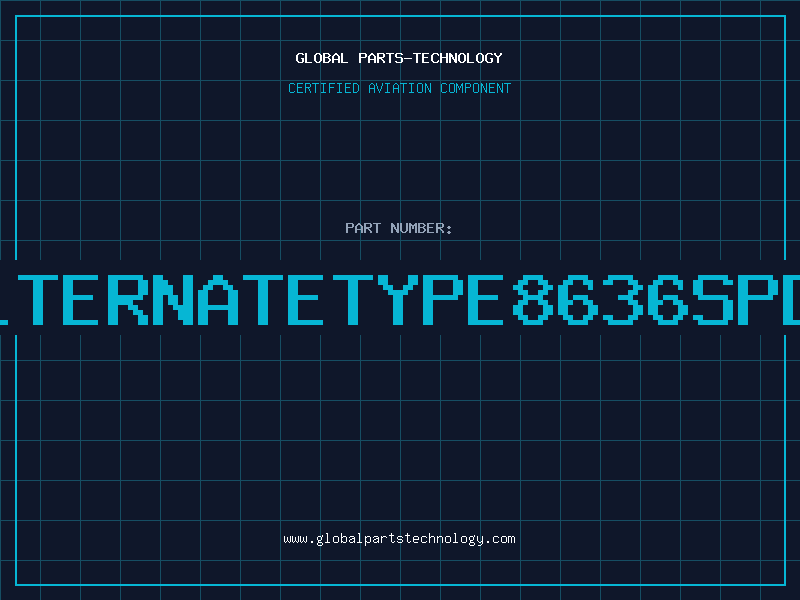This screenshot has height=600, width=800.
Task: Select the CERTIFIED AVIATION COMPONENT subtitle
Action: (x=399, y=88)
